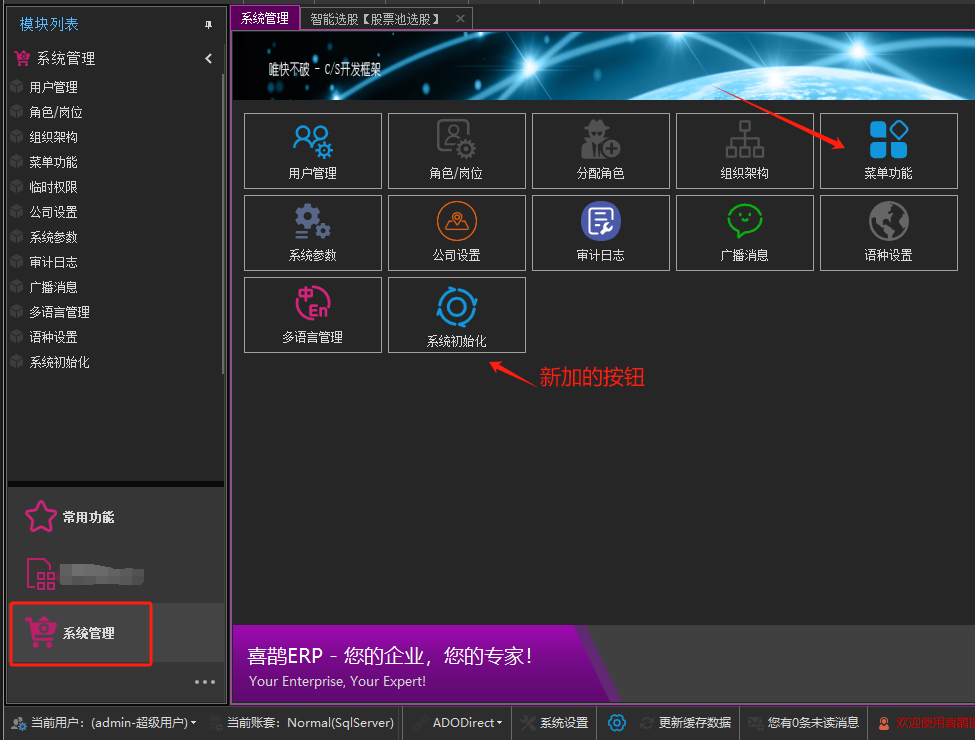Click the ADODirect plug icon in status bar

421,723
